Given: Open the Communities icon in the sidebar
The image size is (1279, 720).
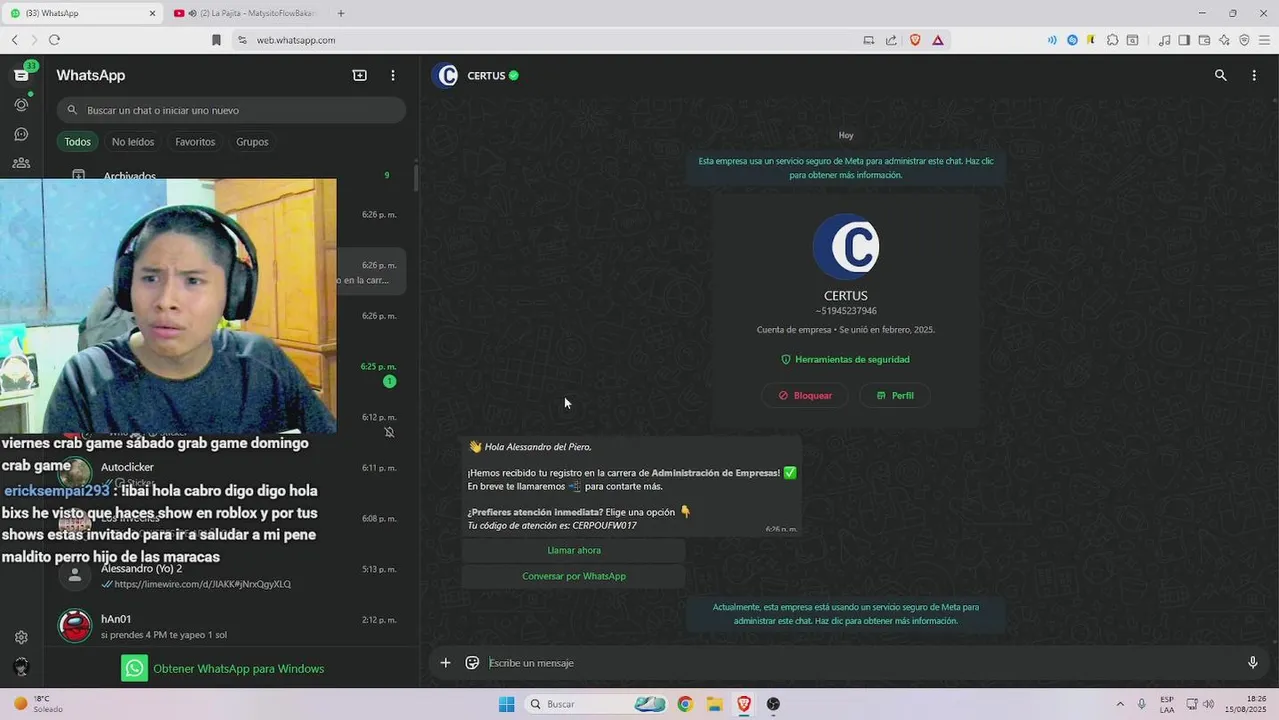Looking at the screenshot, I should pos(21,163).
